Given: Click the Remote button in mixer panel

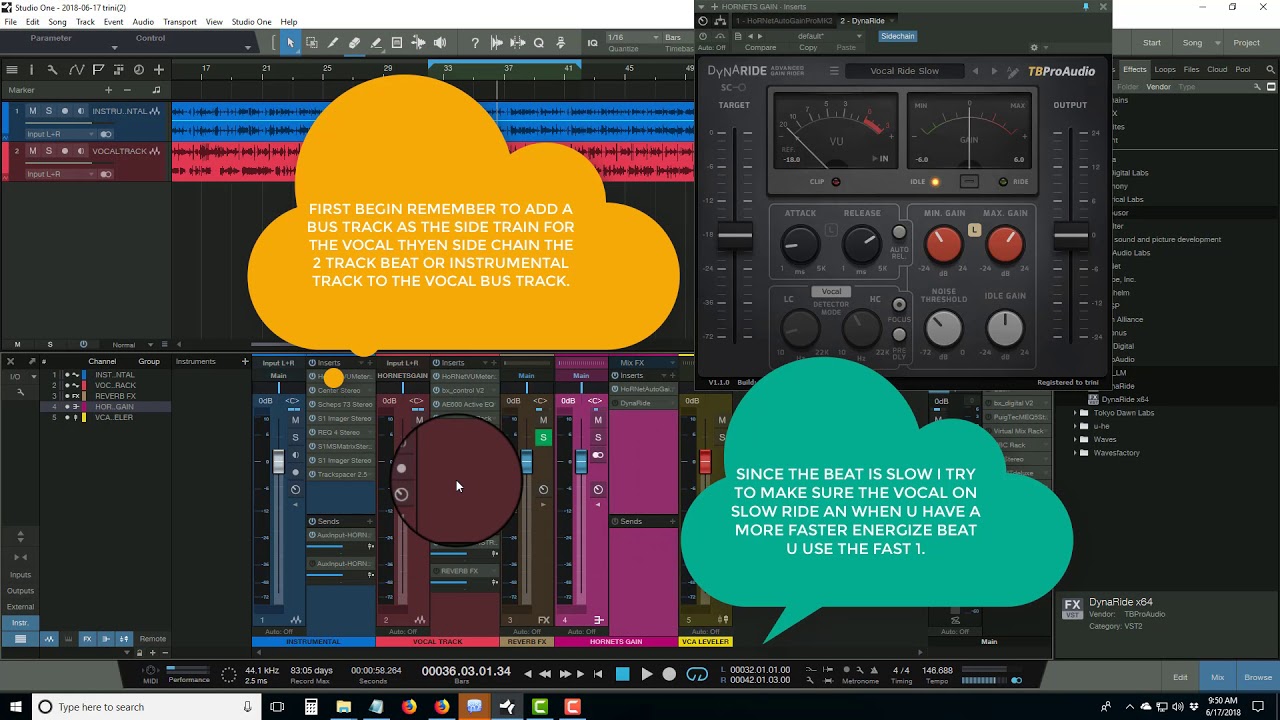Looking at the screenshot, I should click(x=153, y=639).
